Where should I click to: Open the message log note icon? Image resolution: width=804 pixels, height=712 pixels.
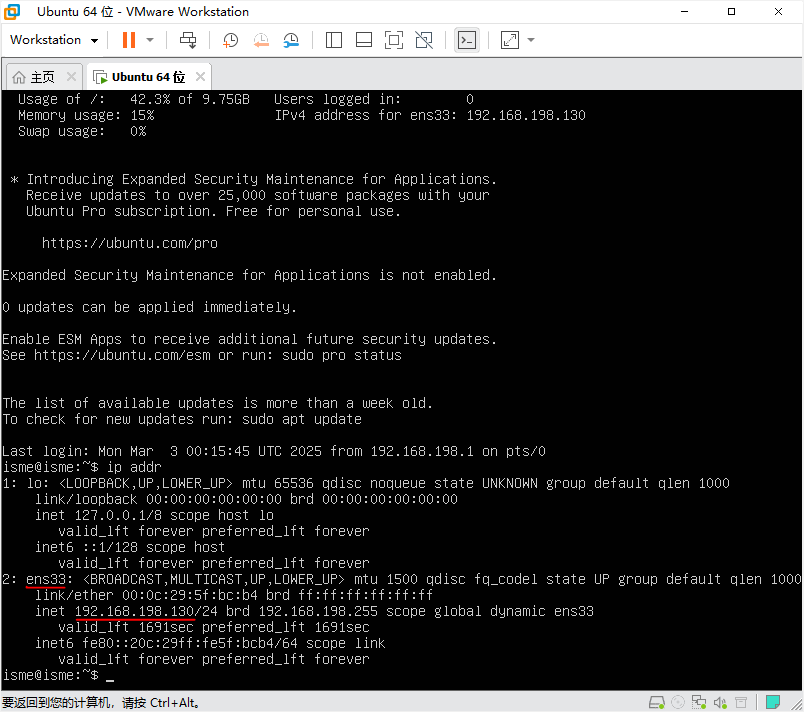(x=773, y=702)
